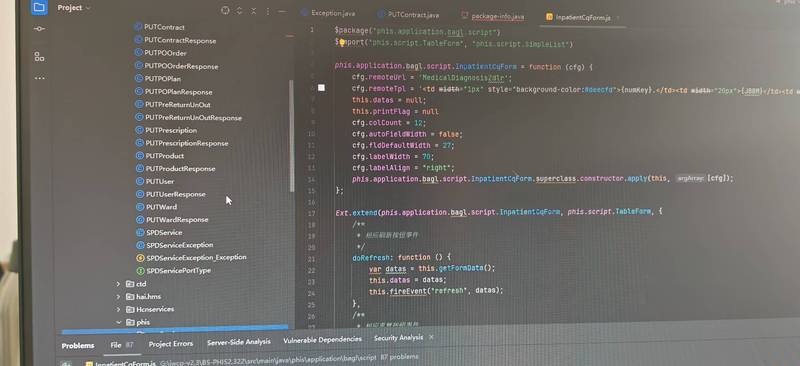Expand the ctd folder
Screen dimensions: 800x366
(118, 283)
